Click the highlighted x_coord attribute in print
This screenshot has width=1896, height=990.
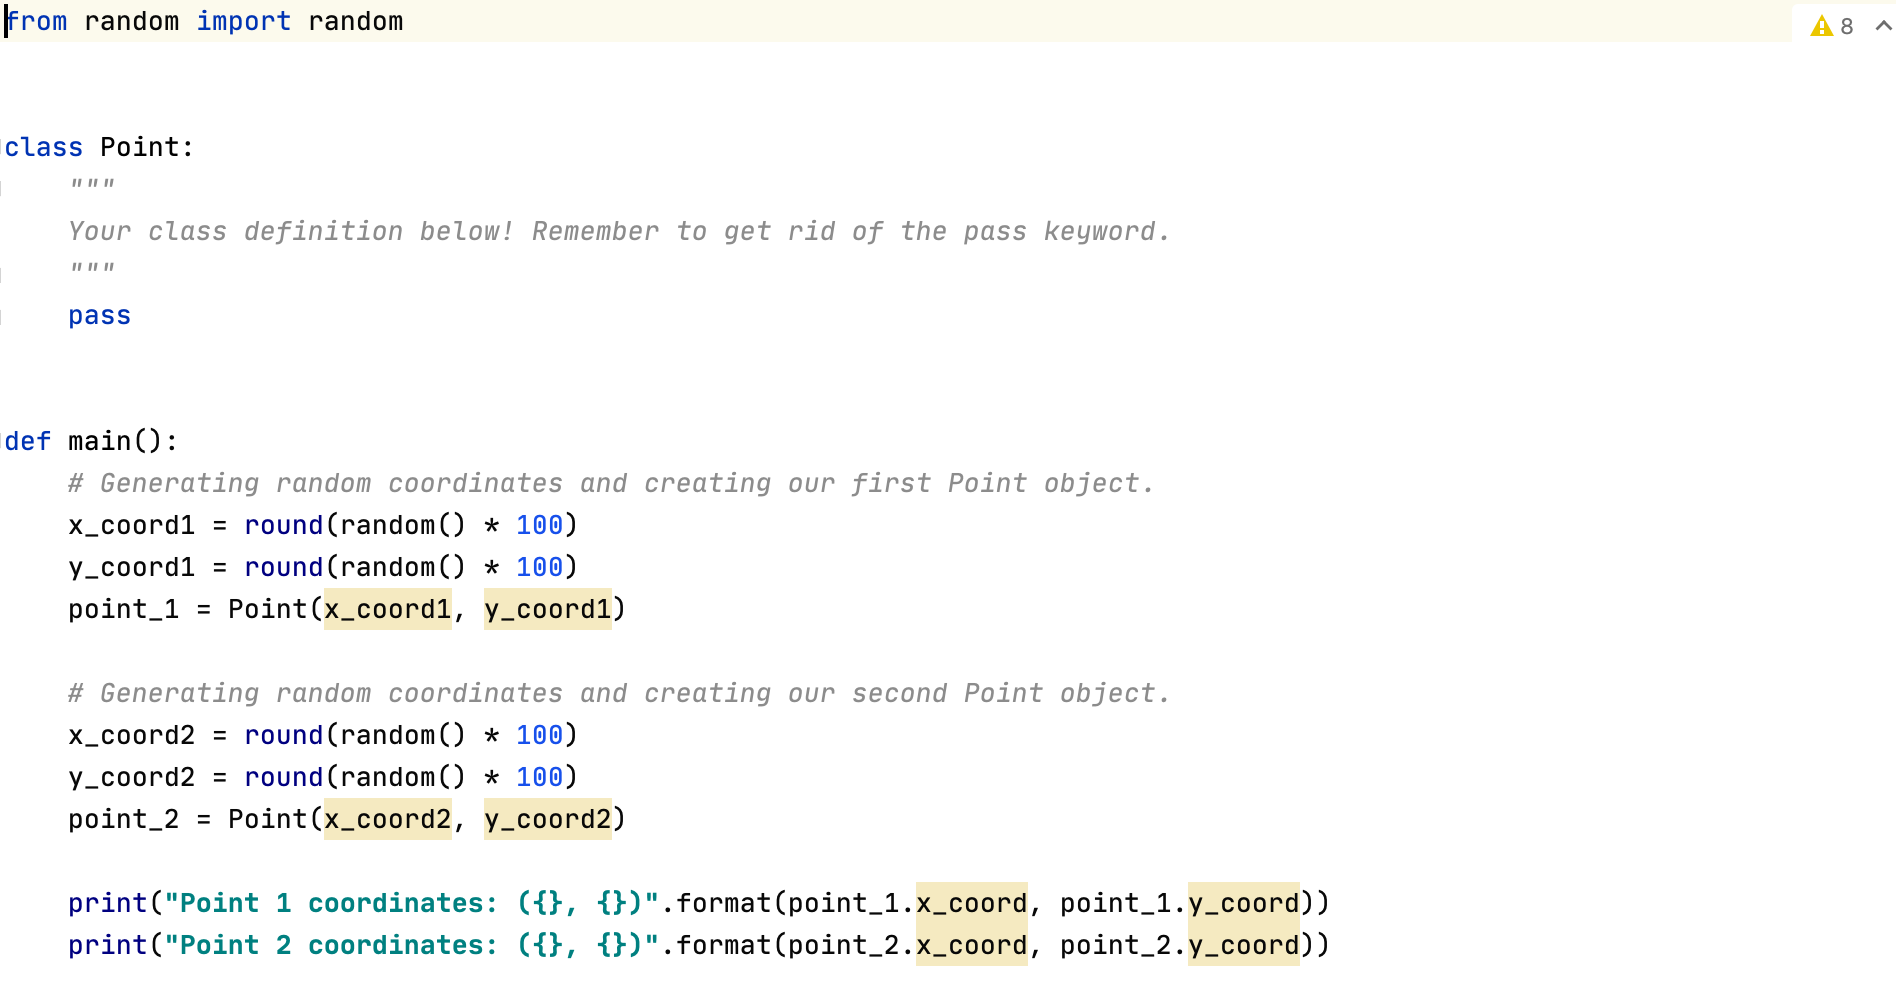pos(971,903)
